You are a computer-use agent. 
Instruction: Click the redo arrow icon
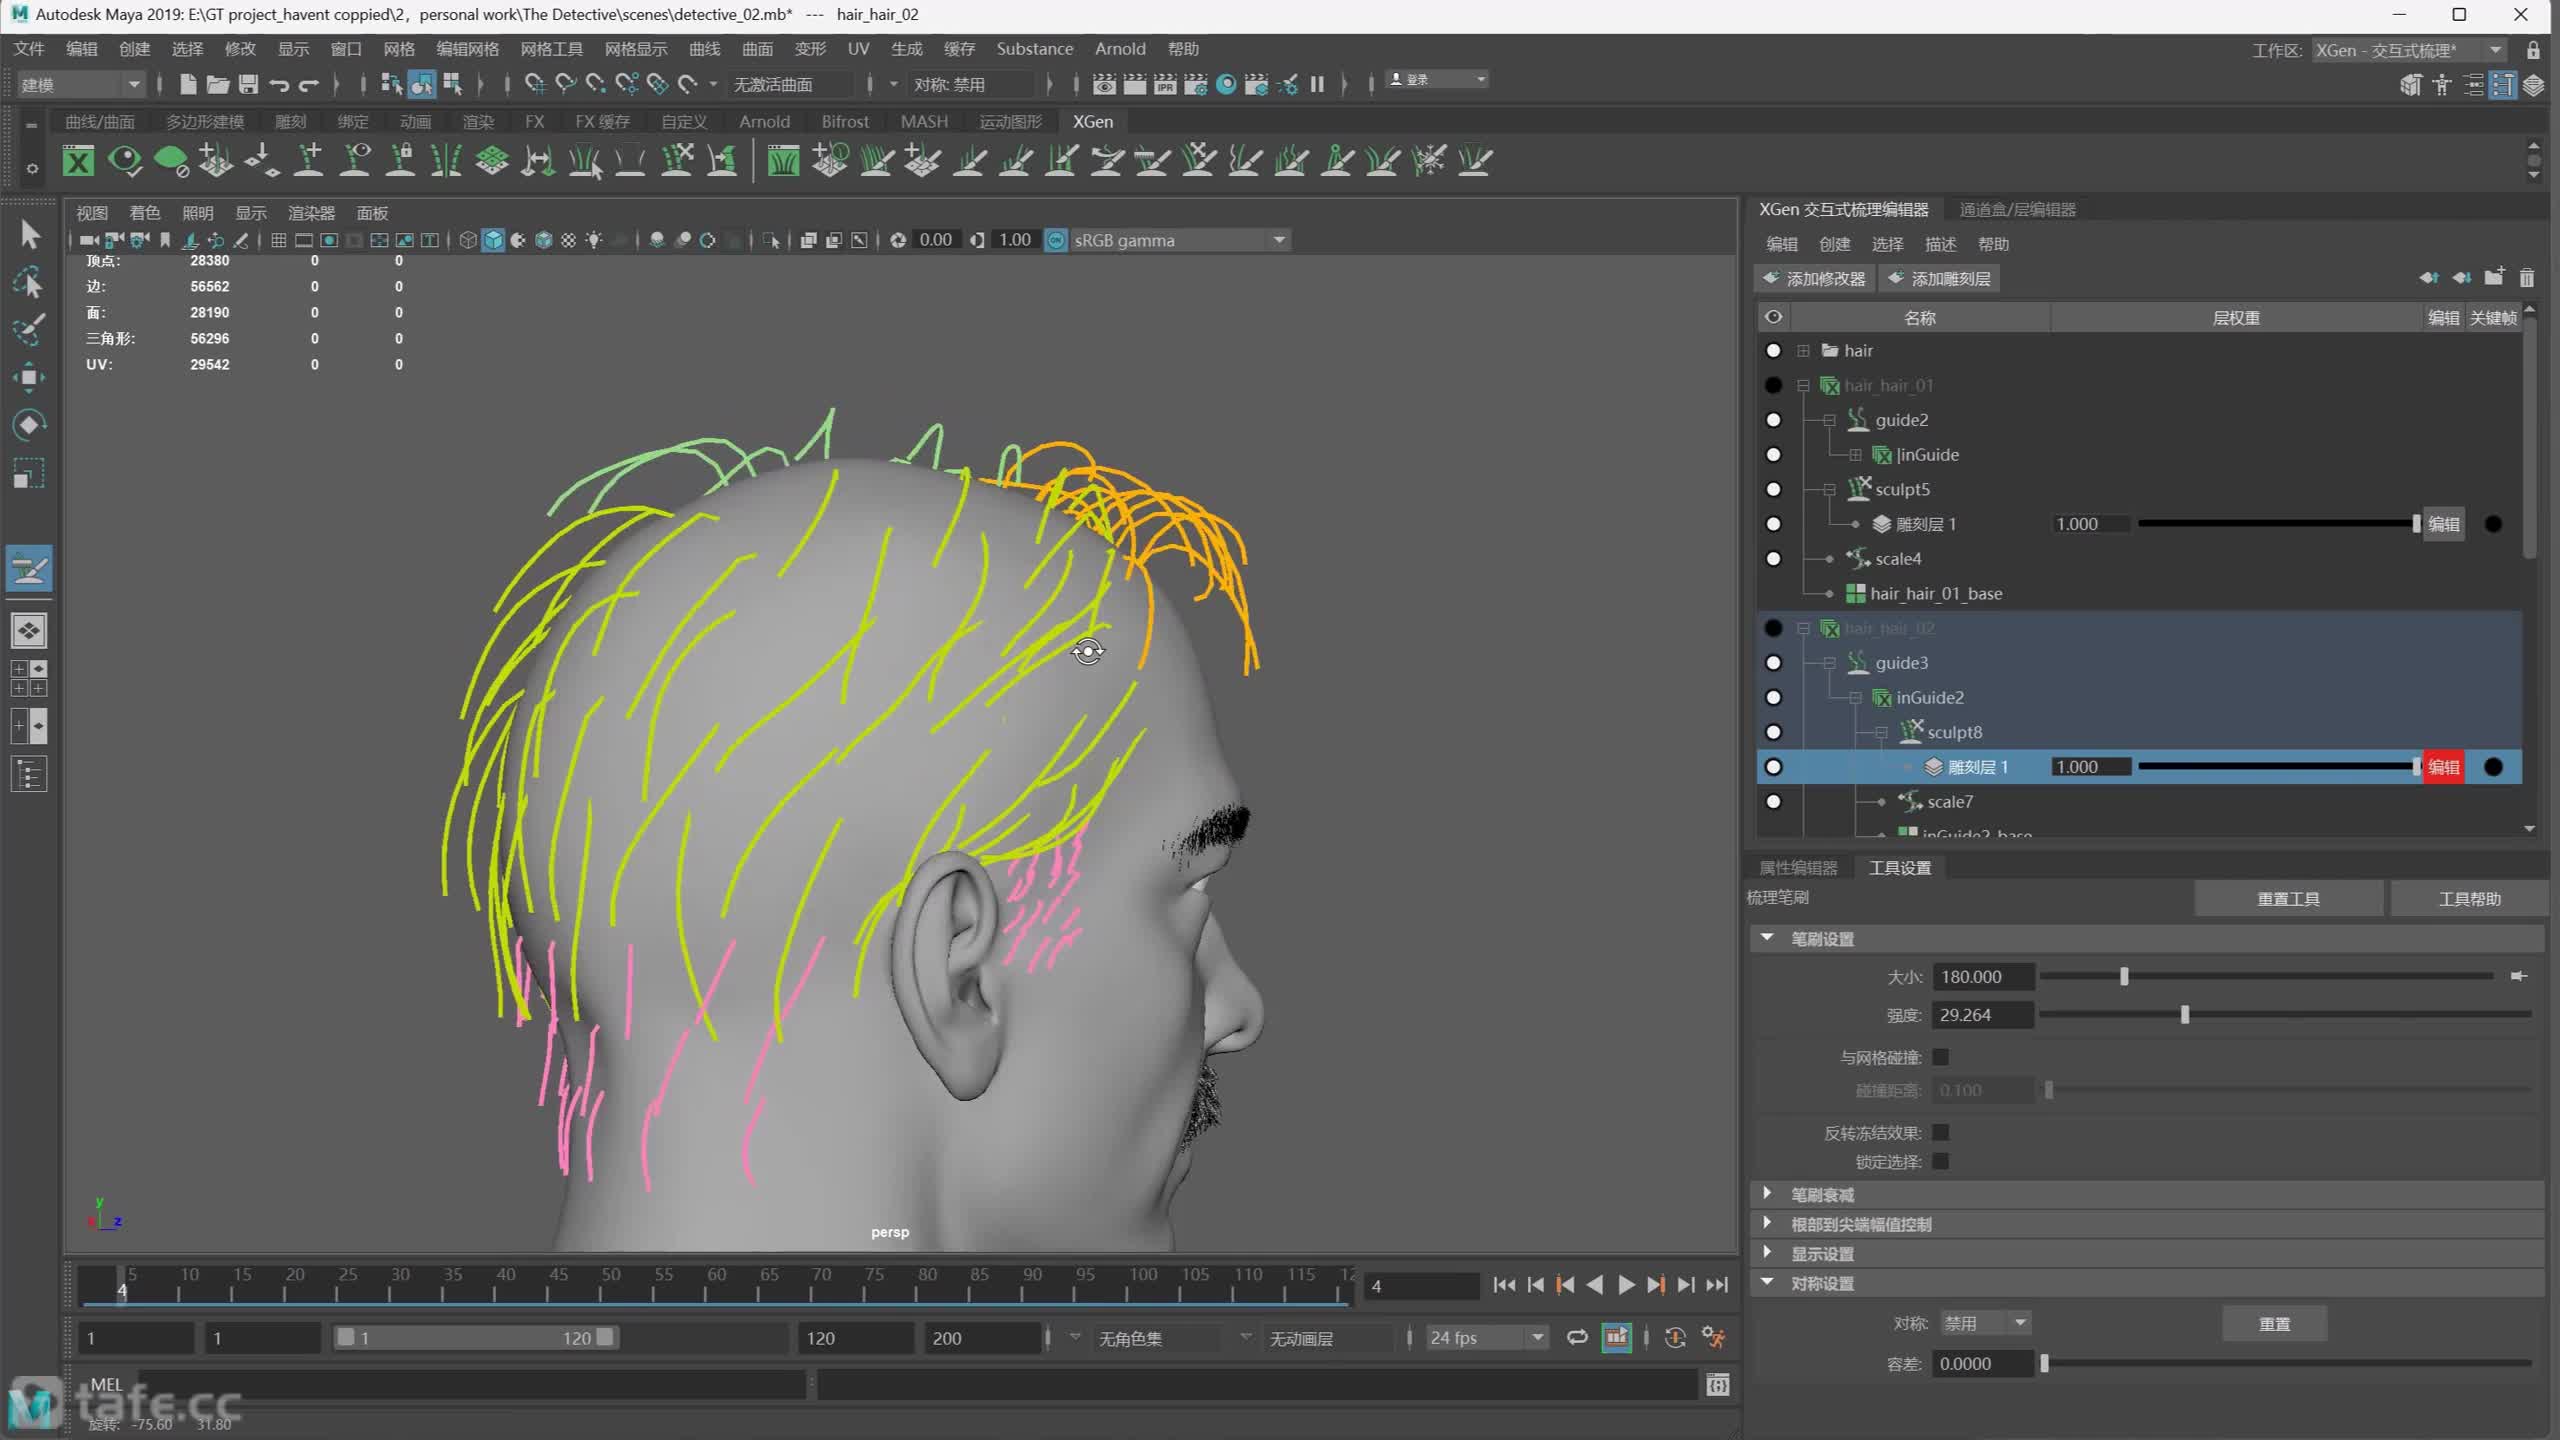point(309,85)
